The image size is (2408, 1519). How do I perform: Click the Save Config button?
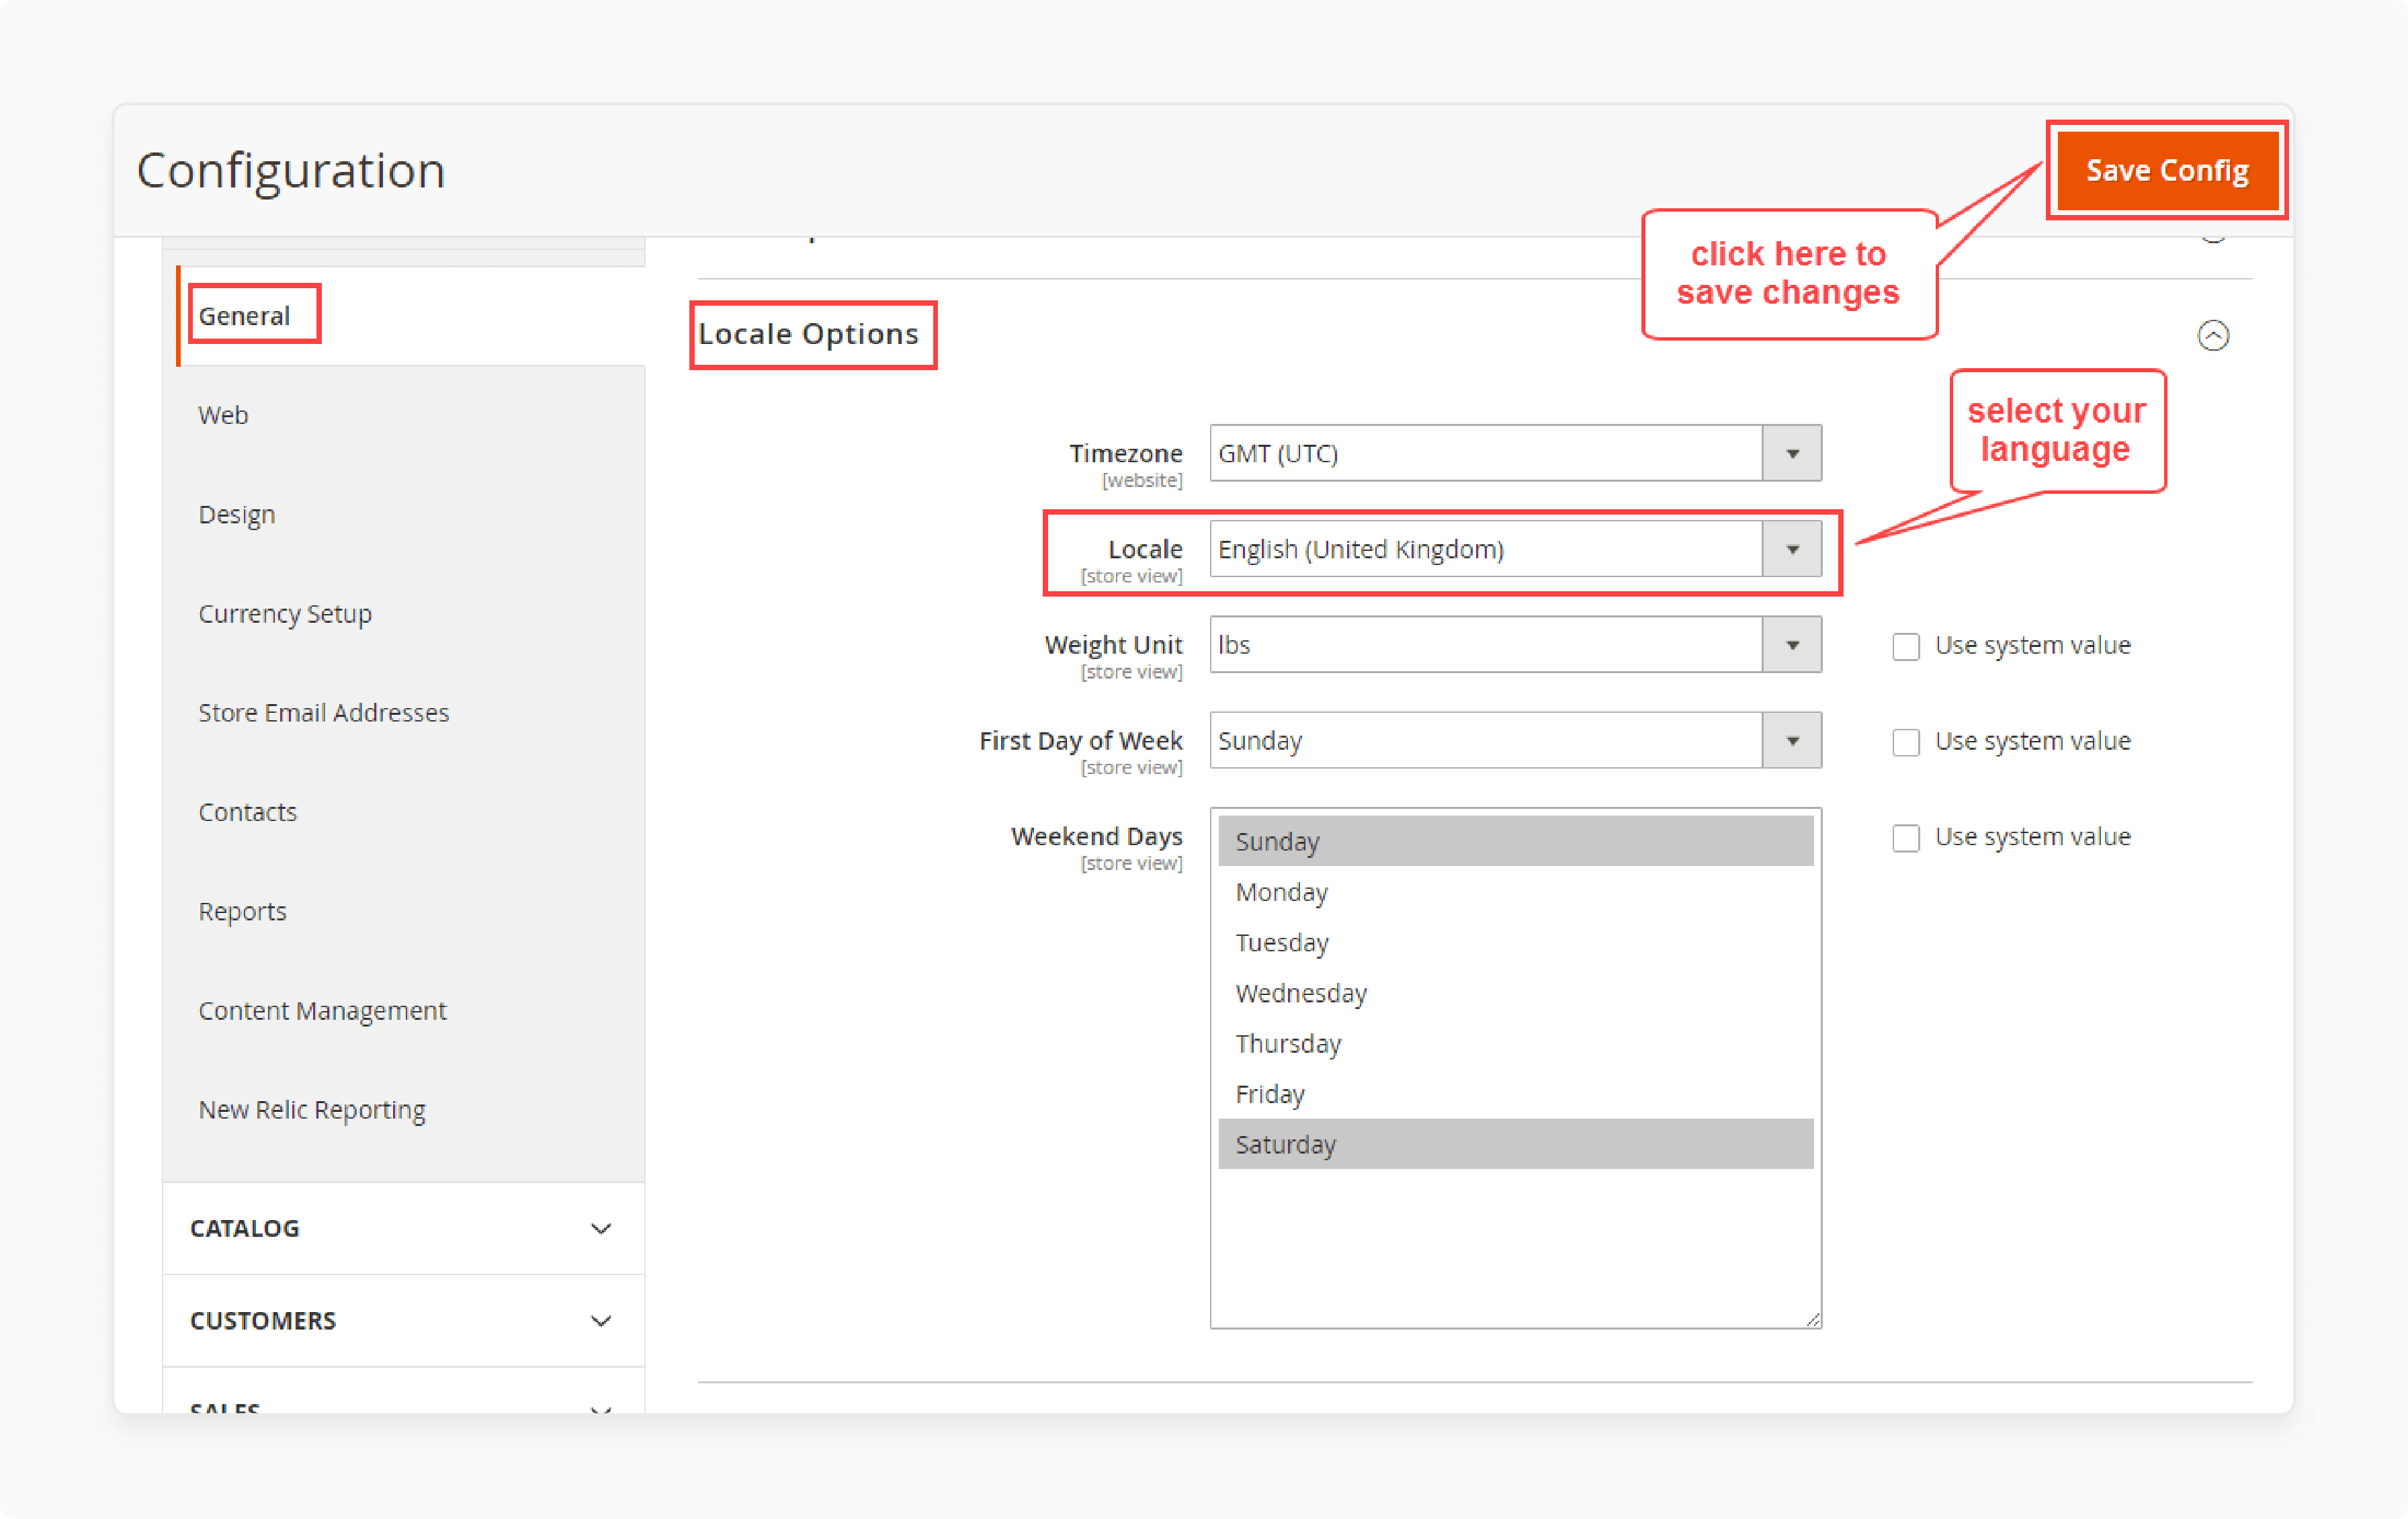[x=2177, y=170]
